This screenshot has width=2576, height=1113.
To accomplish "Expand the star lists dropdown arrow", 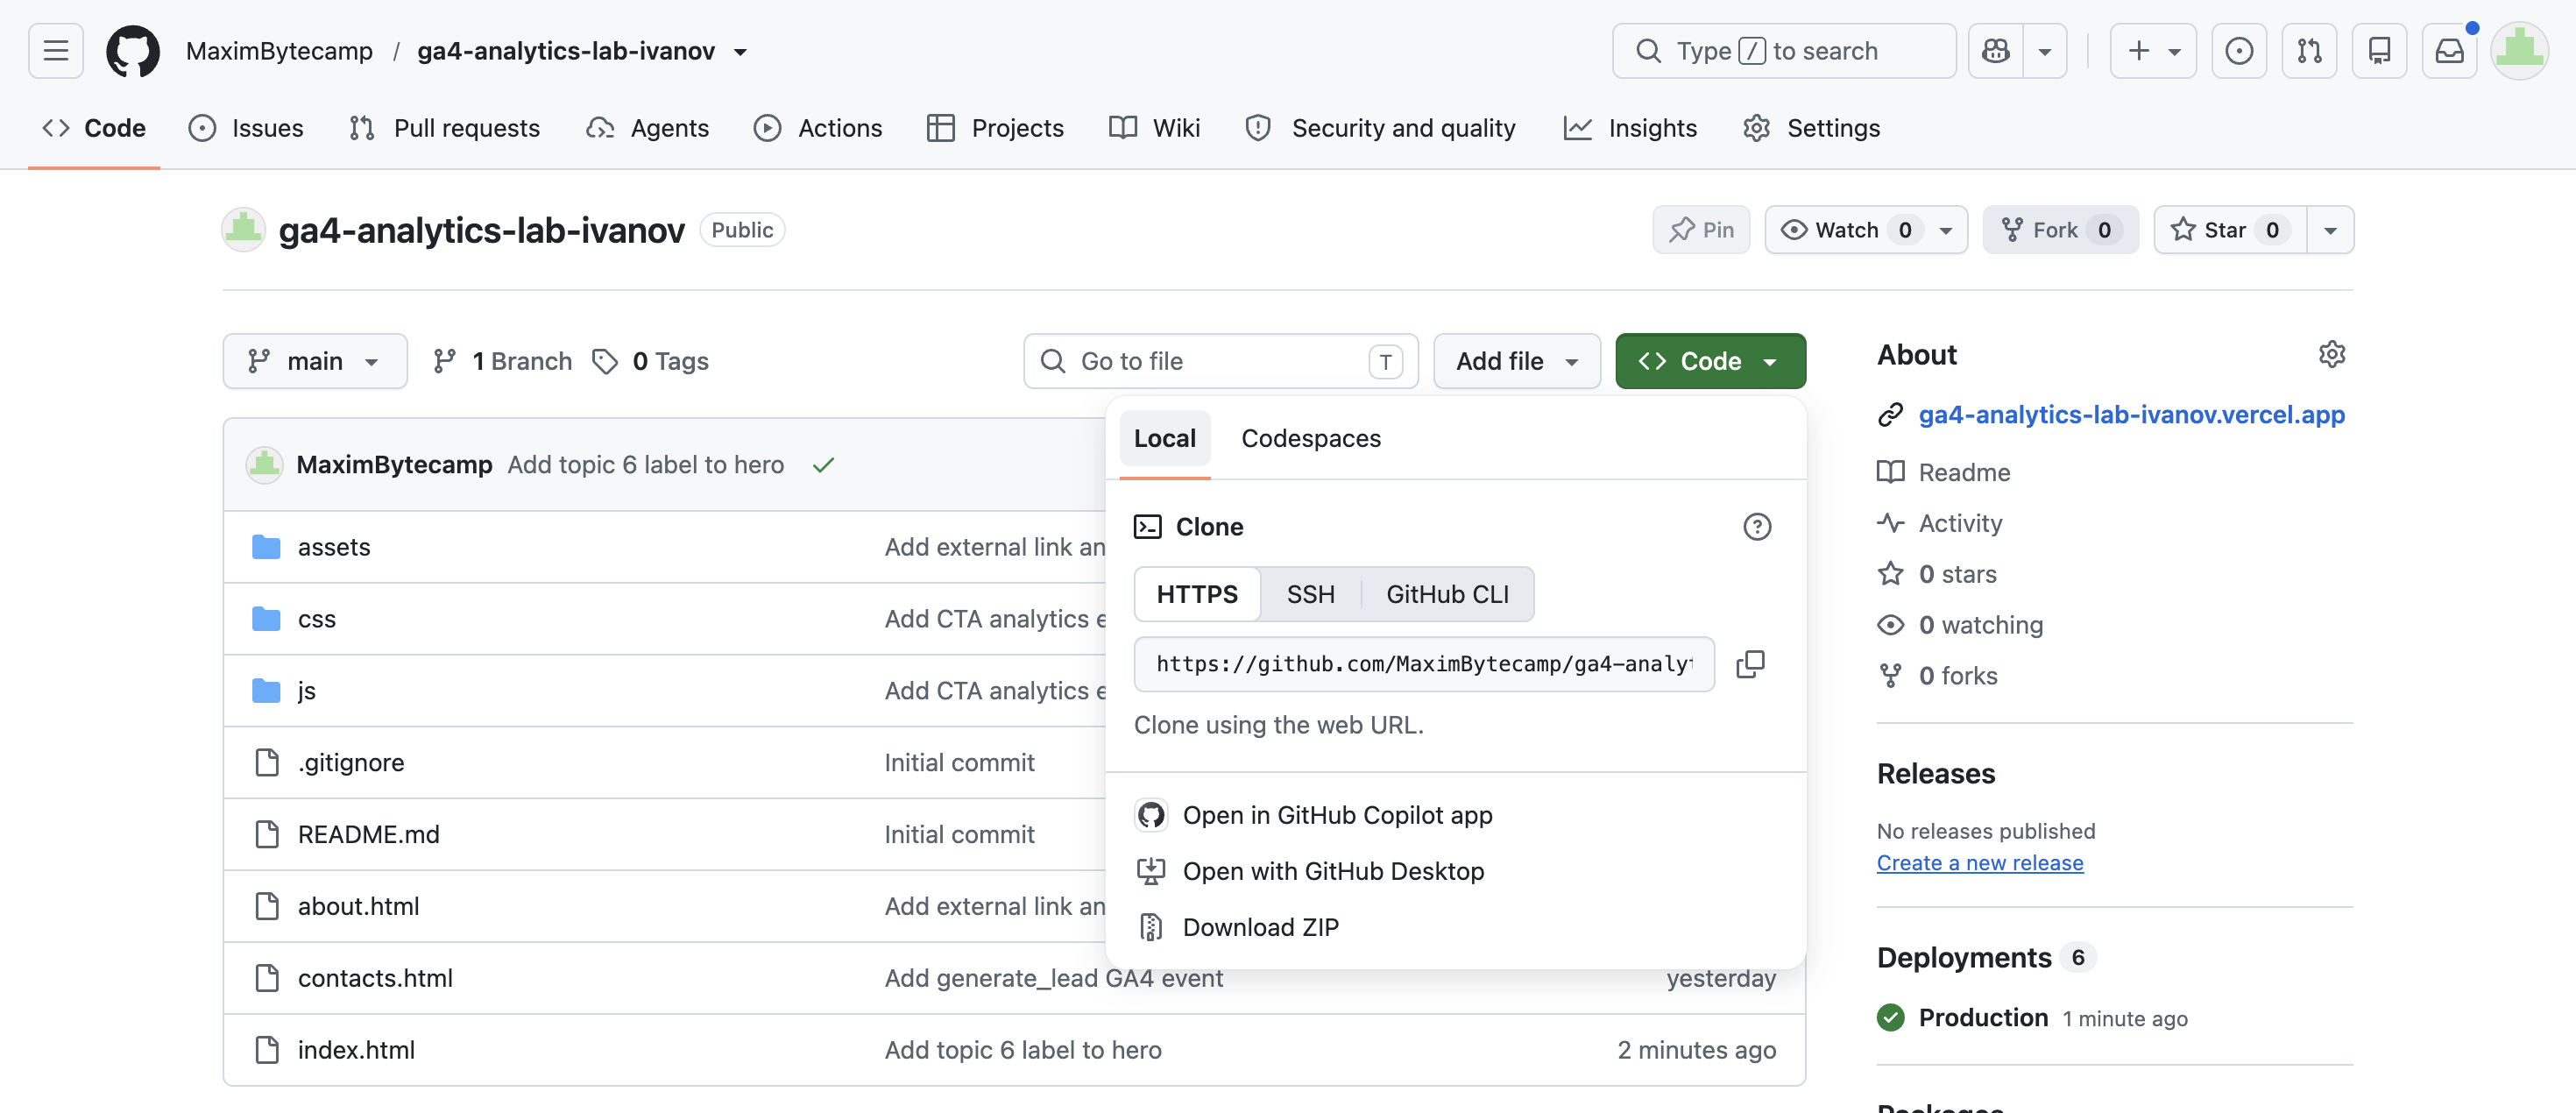I will (x=2330, y=230).
